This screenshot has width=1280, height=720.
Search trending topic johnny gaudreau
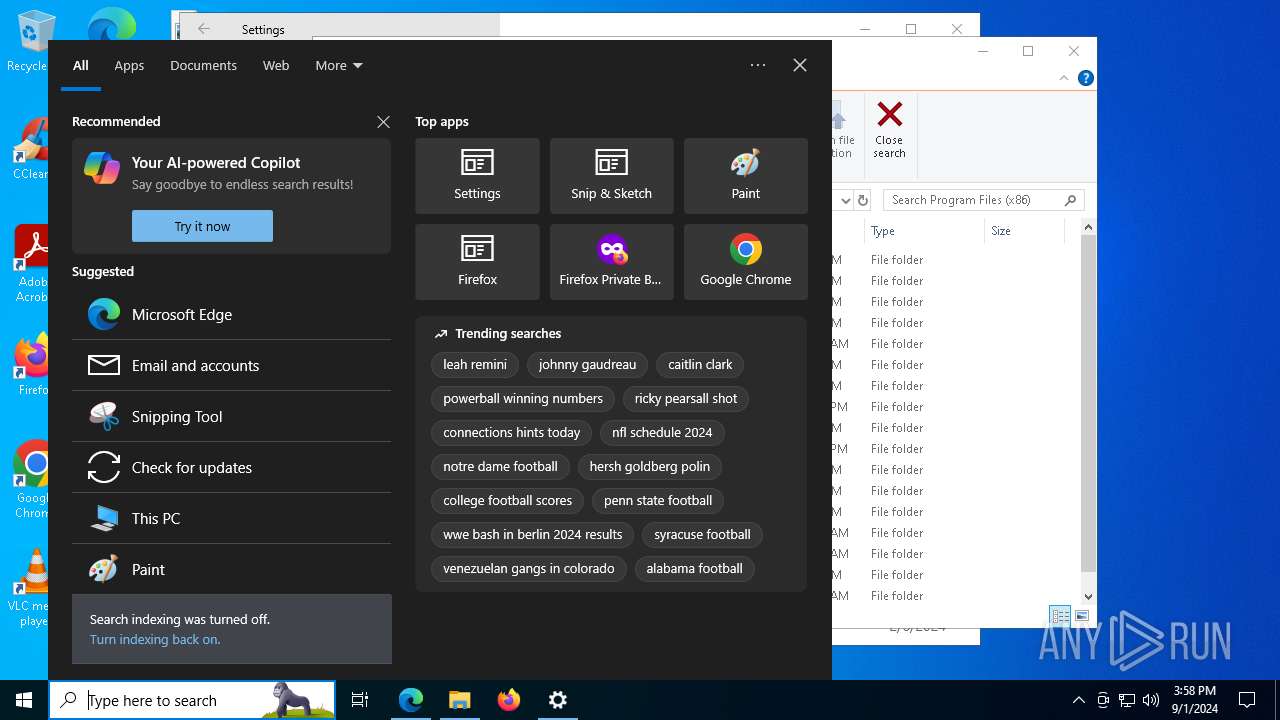click(587, 364)
